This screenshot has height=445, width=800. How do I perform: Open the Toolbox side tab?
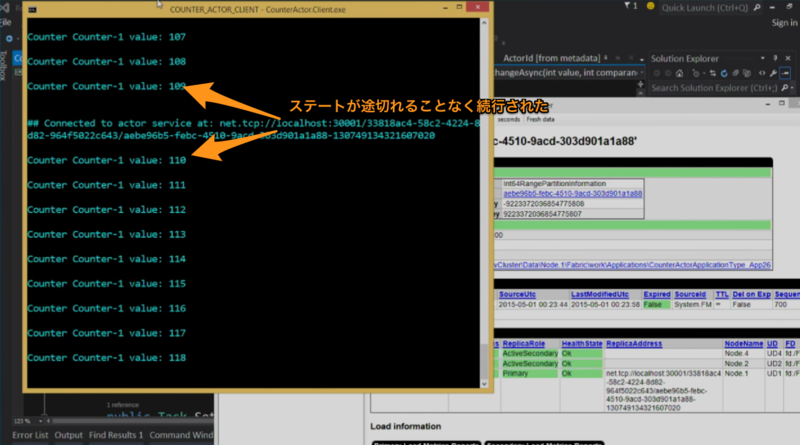pyautogui.click(x=4, y=65)
